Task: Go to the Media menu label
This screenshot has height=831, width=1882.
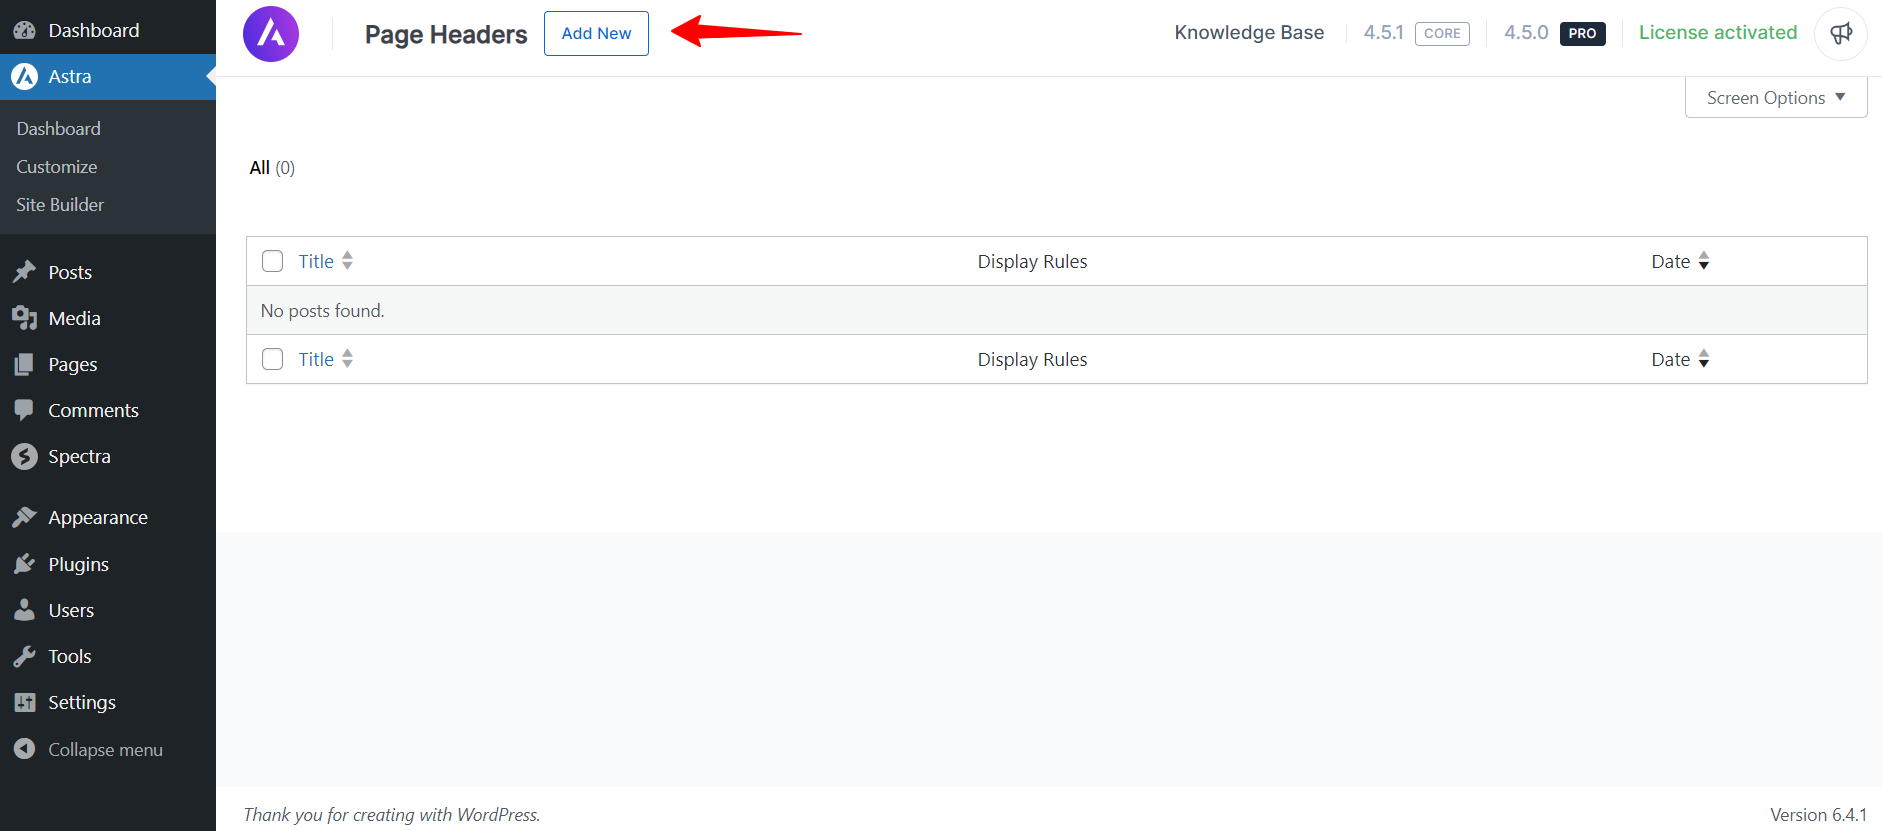Action: (x=75, y=318)
